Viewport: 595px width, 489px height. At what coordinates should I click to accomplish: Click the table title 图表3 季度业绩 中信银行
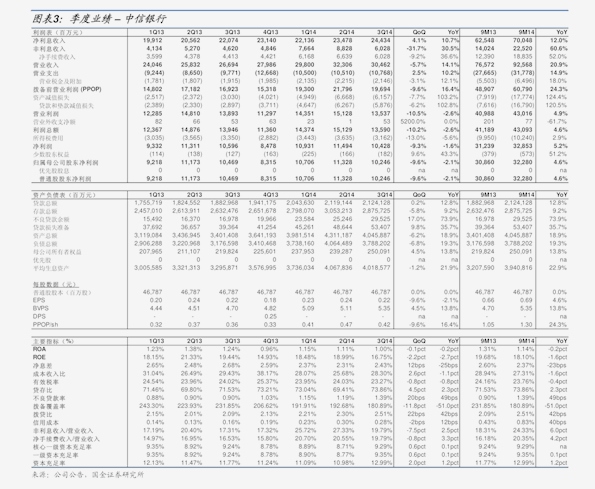99,19
